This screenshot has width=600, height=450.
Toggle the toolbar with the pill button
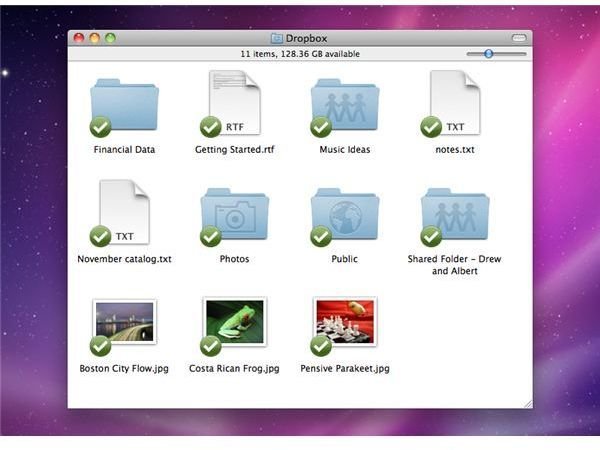pos(519,38)
